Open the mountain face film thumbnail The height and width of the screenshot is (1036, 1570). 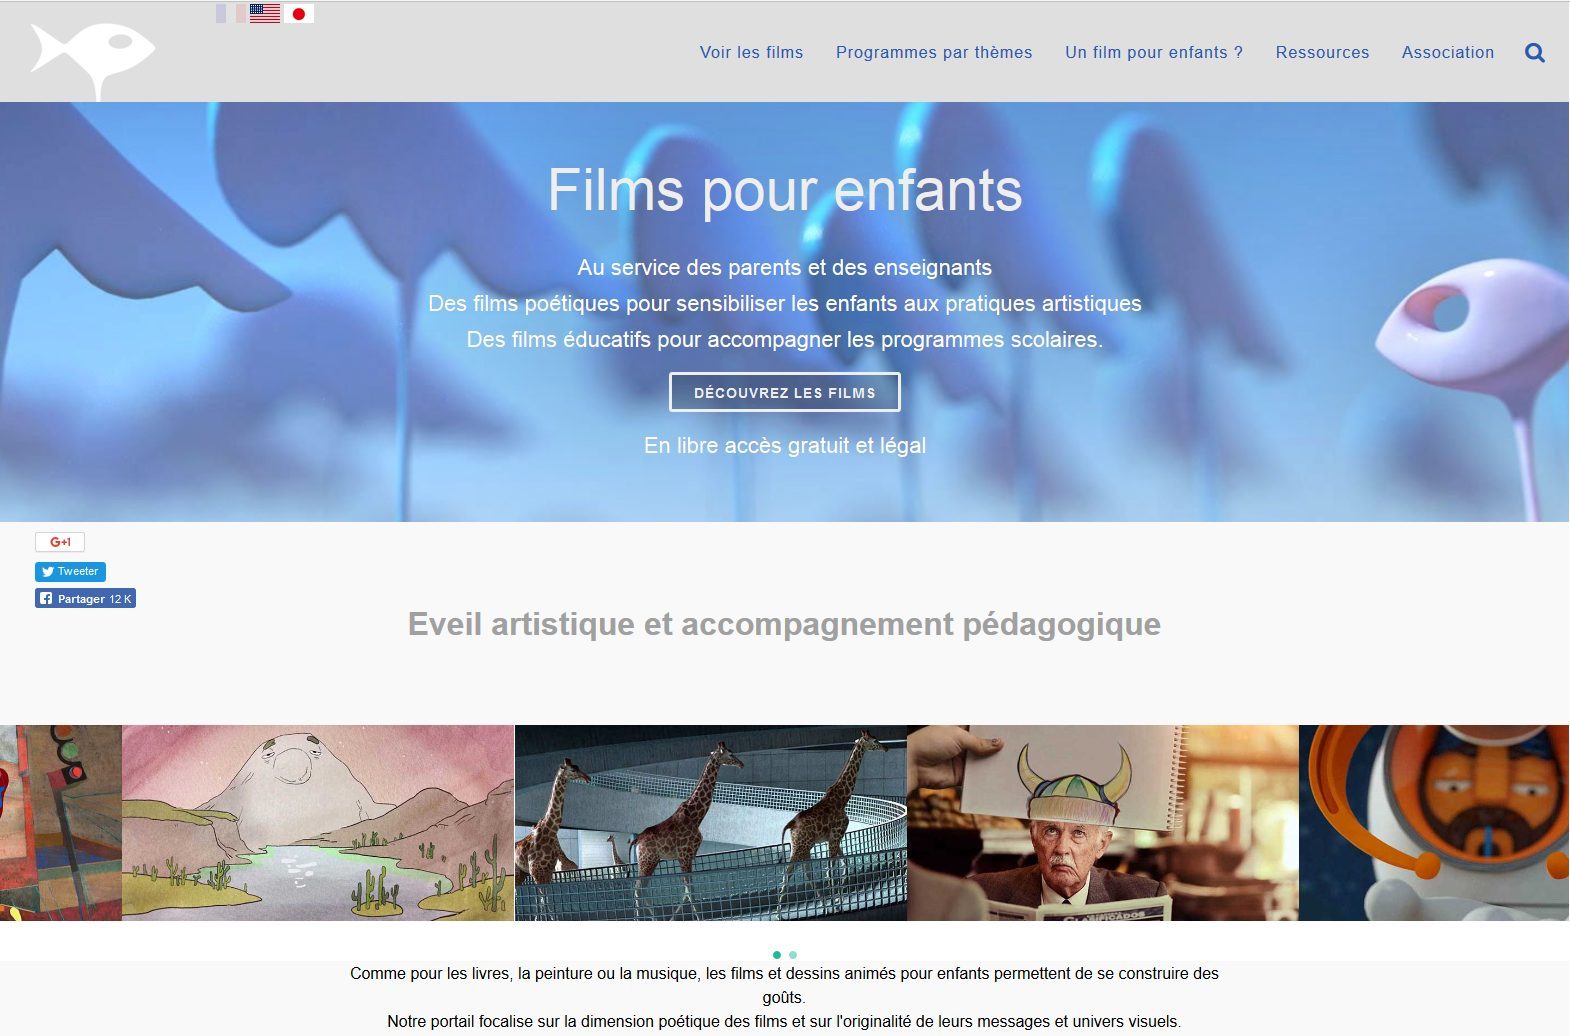point(318,823)
